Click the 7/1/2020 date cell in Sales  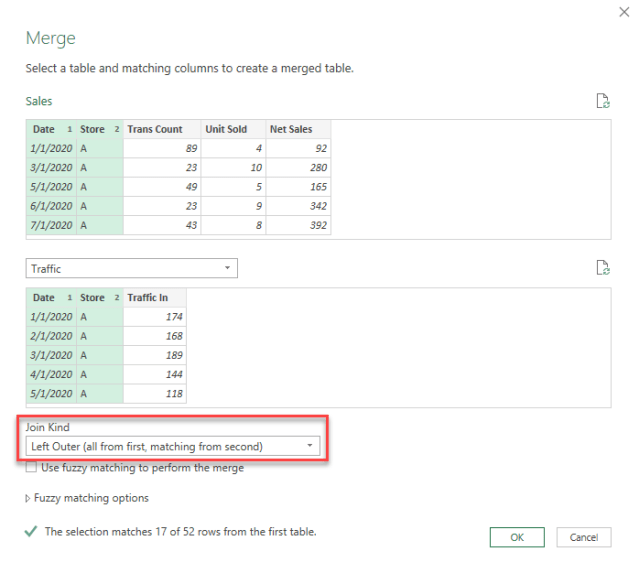click(51, 225)
